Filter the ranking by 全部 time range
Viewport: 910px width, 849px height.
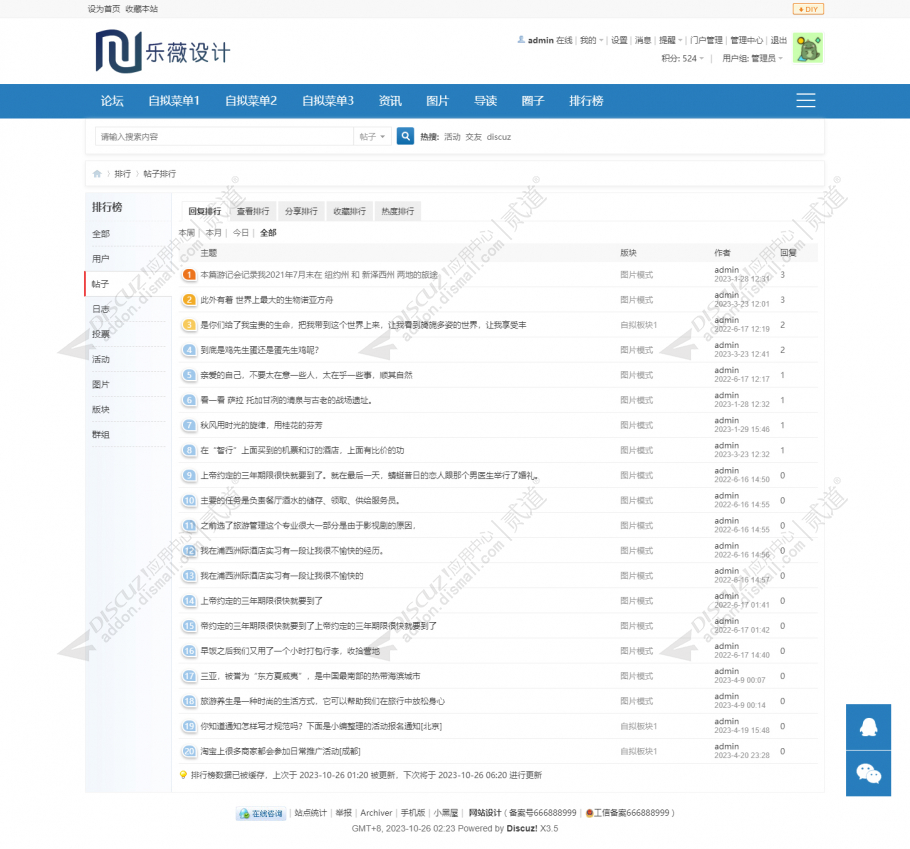268,233
